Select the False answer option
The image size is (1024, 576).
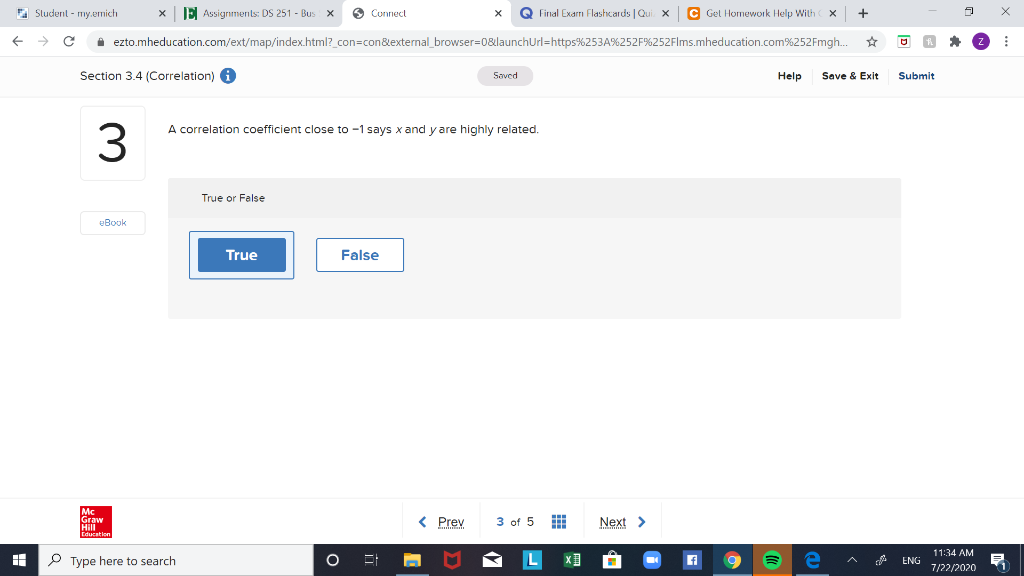[359, 255]
